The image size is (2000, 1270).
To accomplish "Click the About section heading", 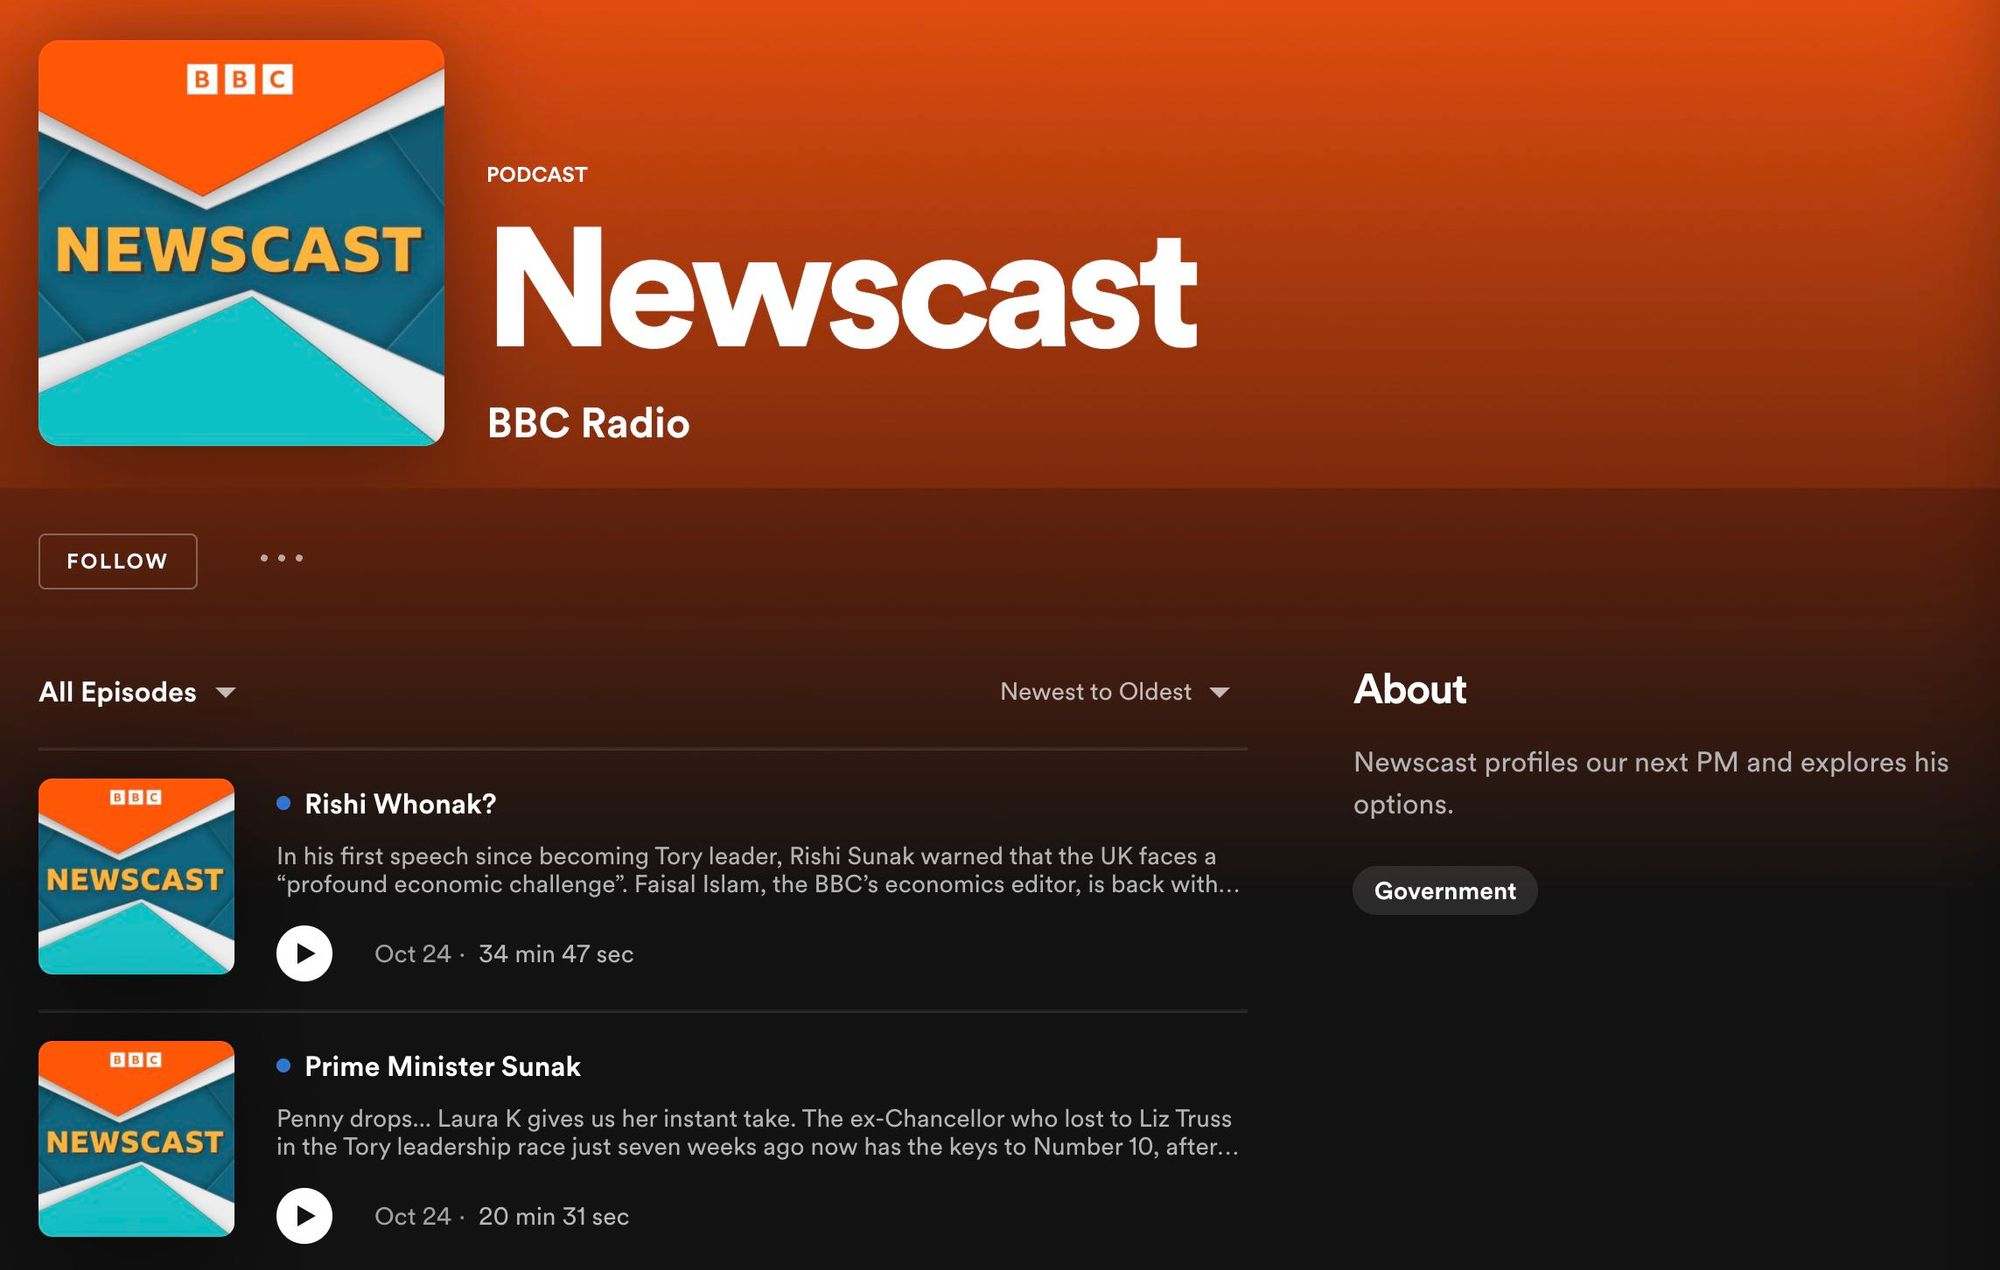I will [x=1409, y=690].
